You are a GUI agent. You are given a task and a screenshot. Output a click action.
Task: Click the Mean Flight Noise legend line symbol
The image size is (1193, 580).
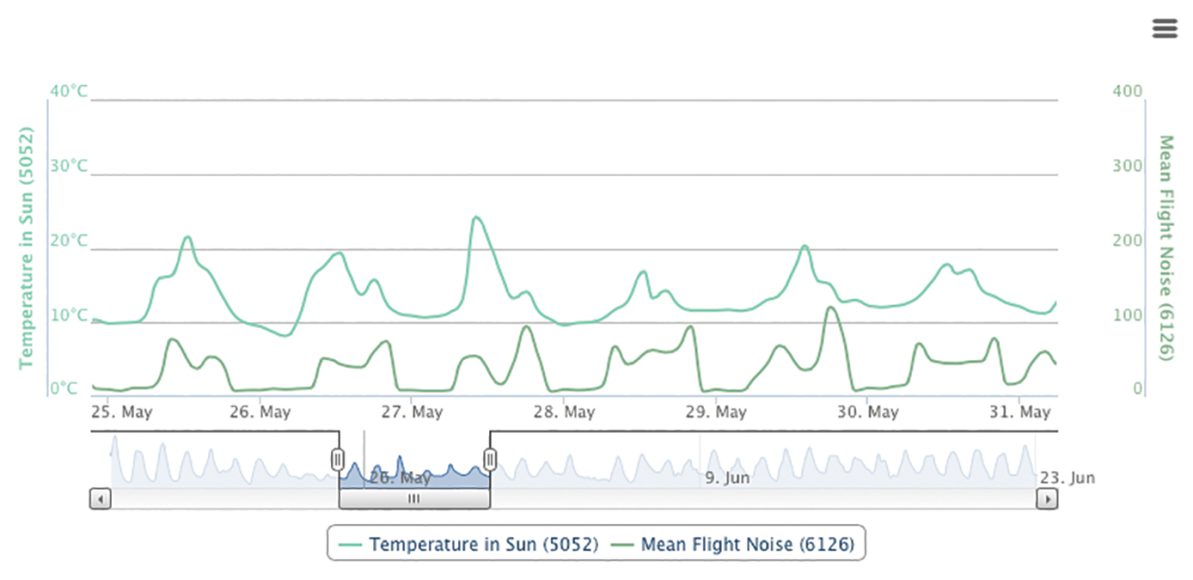(622, 545)
